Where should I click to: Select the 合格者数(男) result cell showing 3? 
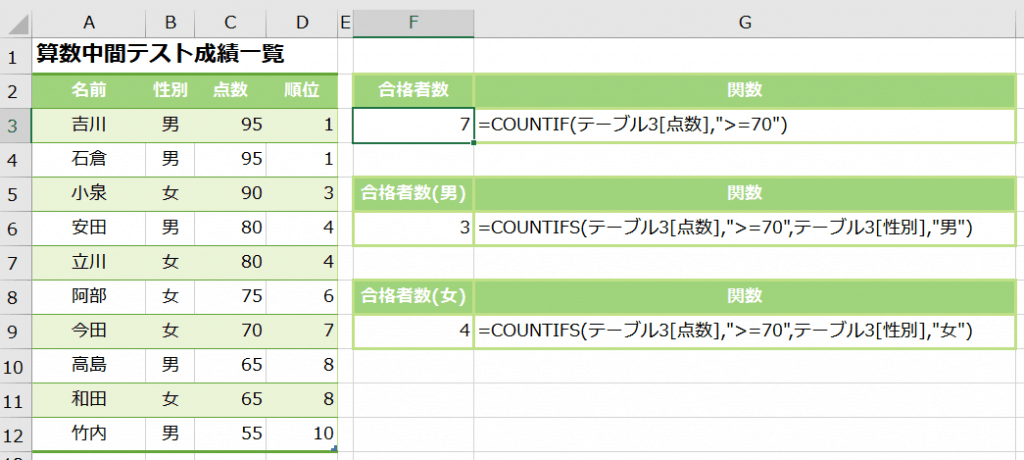click(413, 228)
